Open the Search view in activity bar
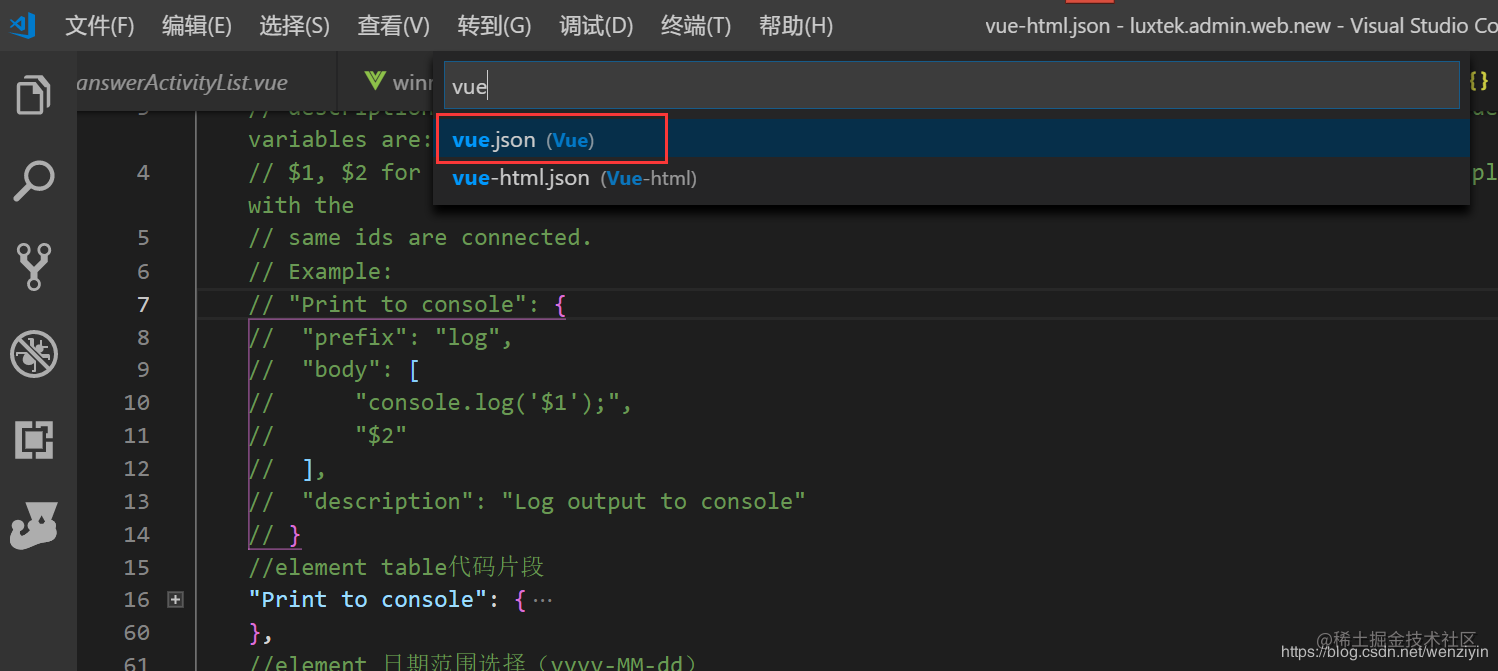Image resolution: width=1498 pixels, height=671 pixels. pos(34,181)
